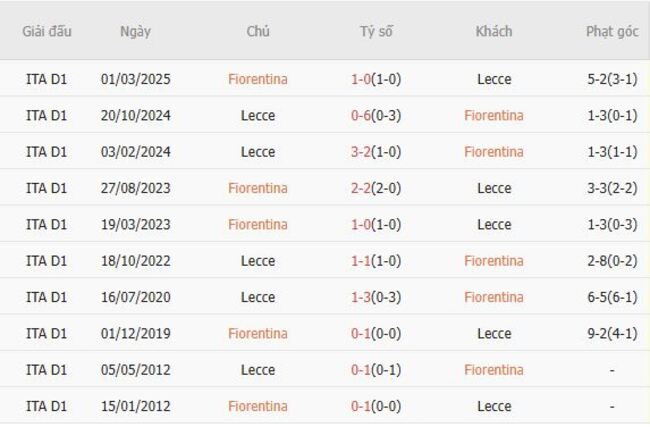The image size is (650, 427).
Task: Click Fiorentina in the 19/03/2023 row
Action: (x=257, y=224)
